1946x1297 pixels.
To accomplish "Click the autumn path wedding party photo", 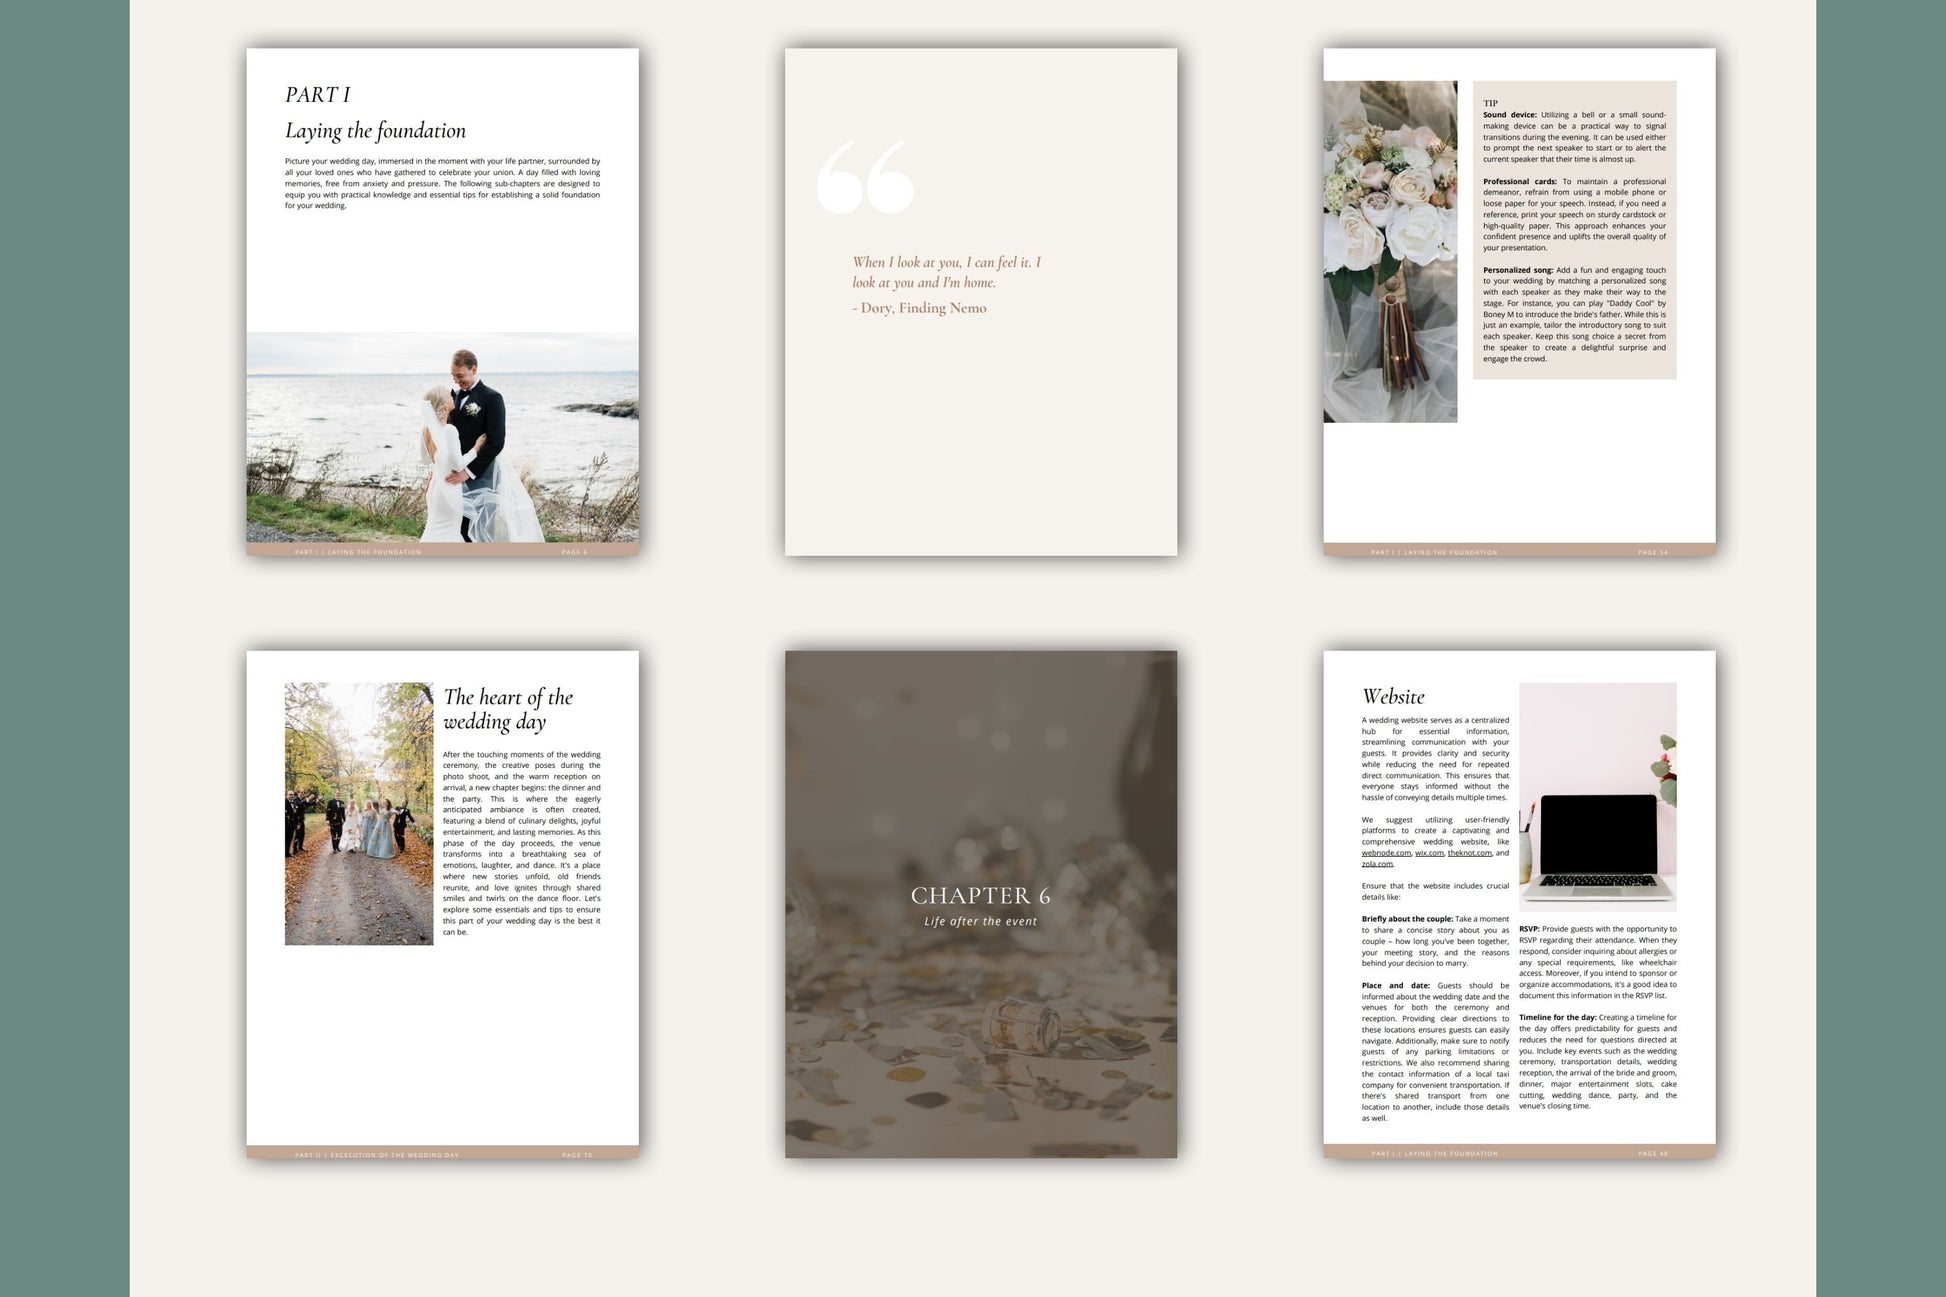I will (359, 814).
